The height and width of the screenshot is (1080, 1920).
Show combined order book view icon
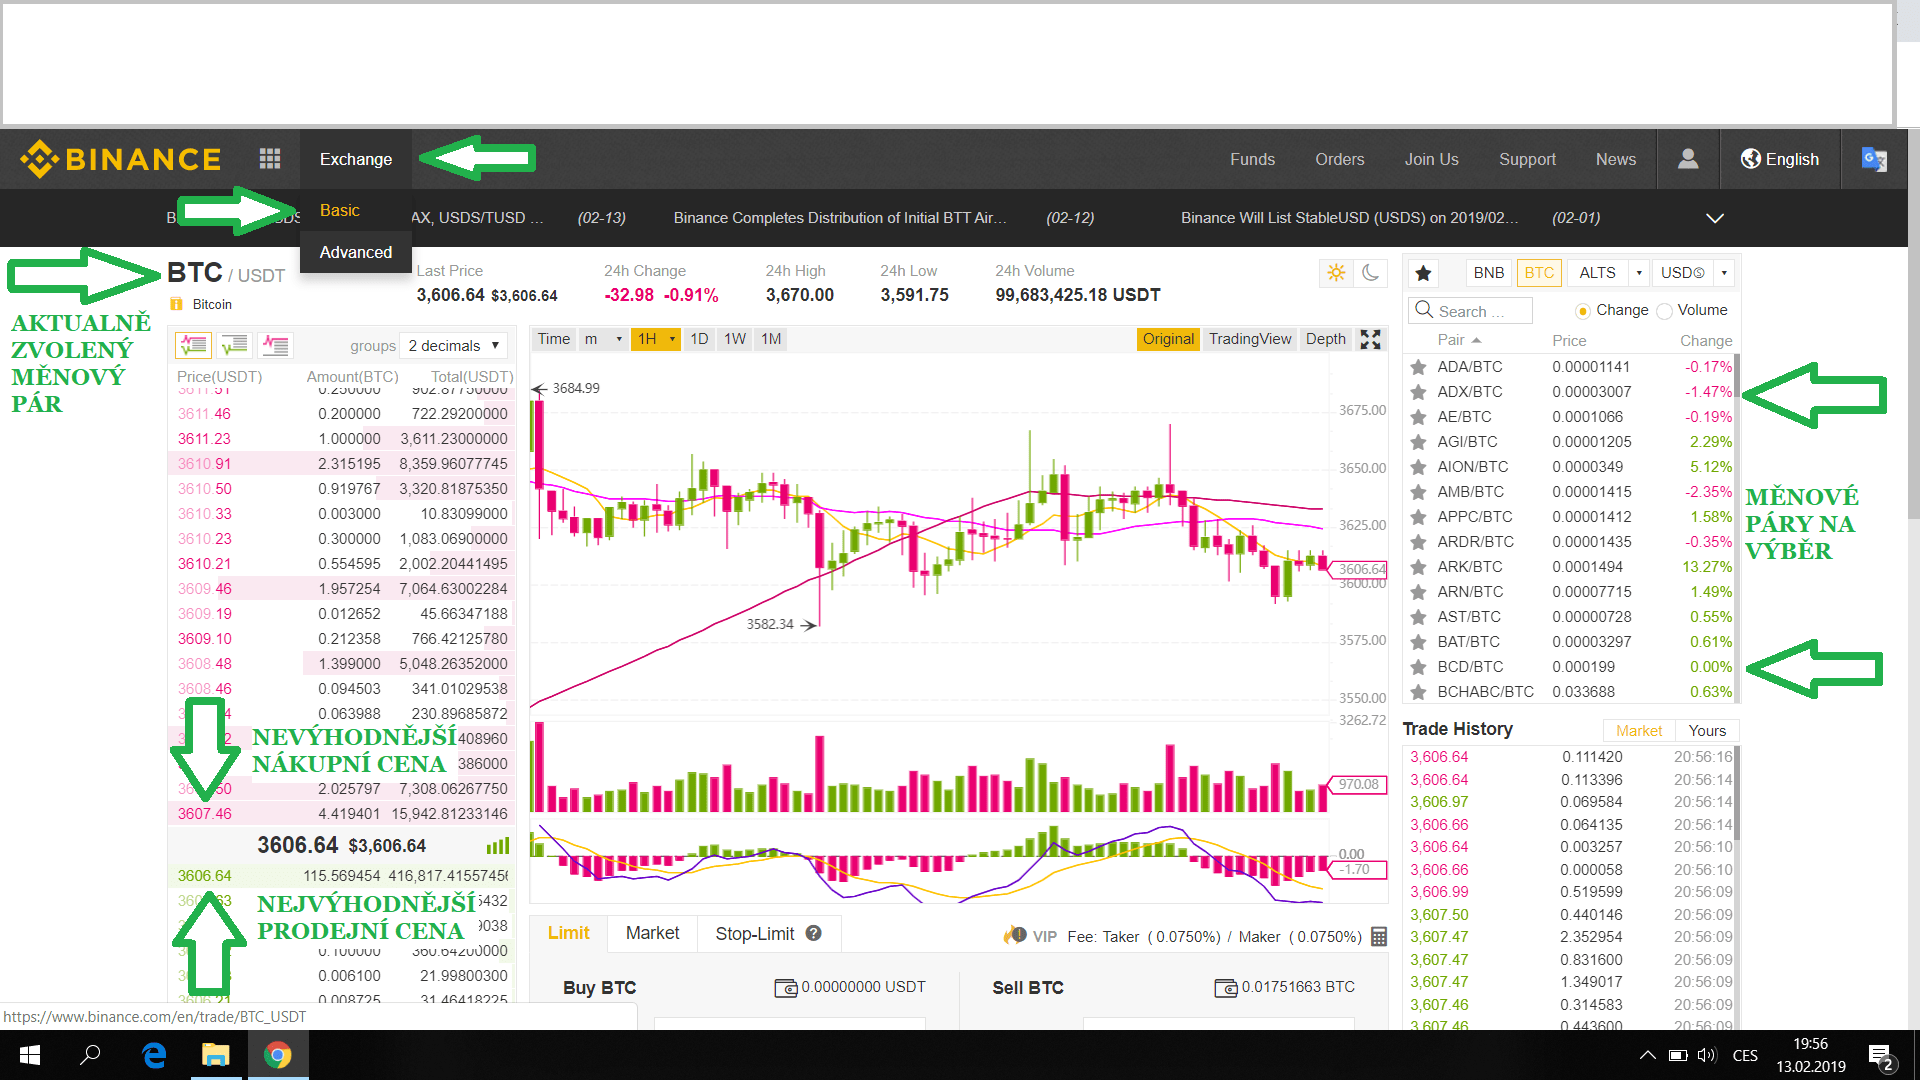point(193,345)
